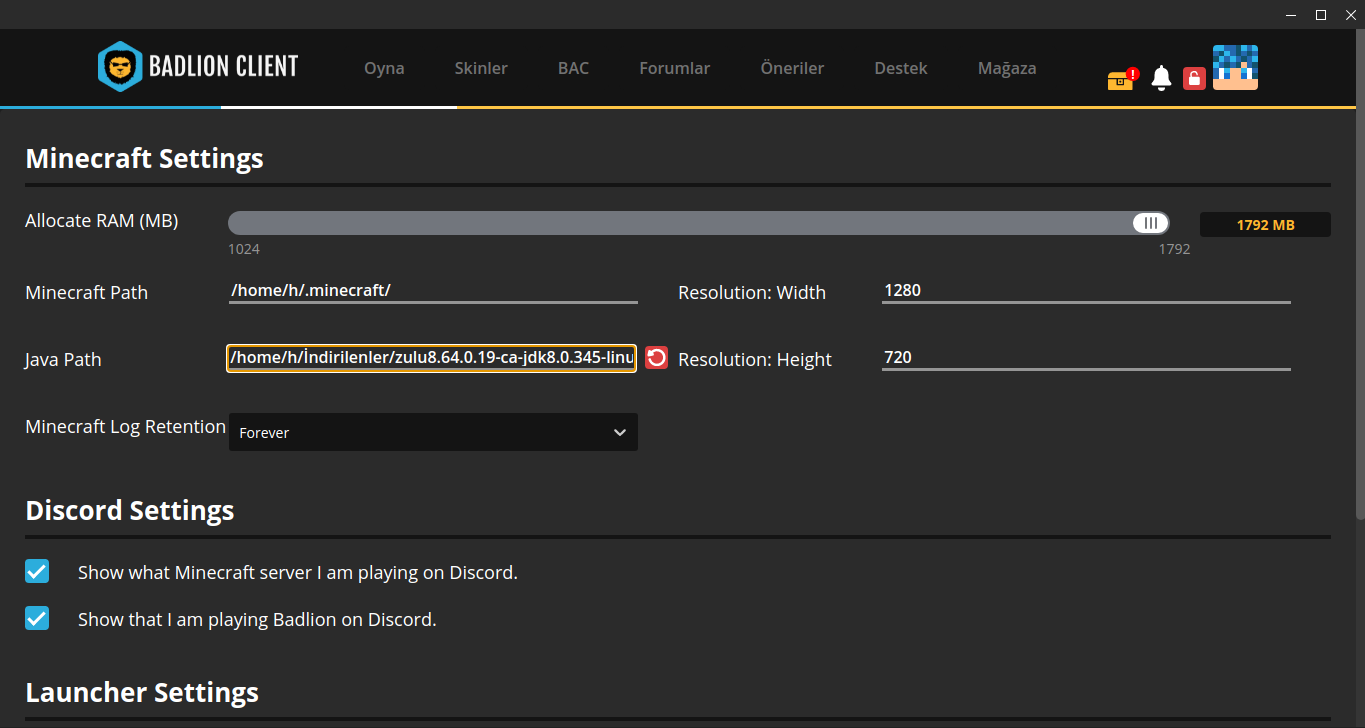Click the Badlion Client lion logo
This screenshot has height=728, width=1365.
coord(119,67)
